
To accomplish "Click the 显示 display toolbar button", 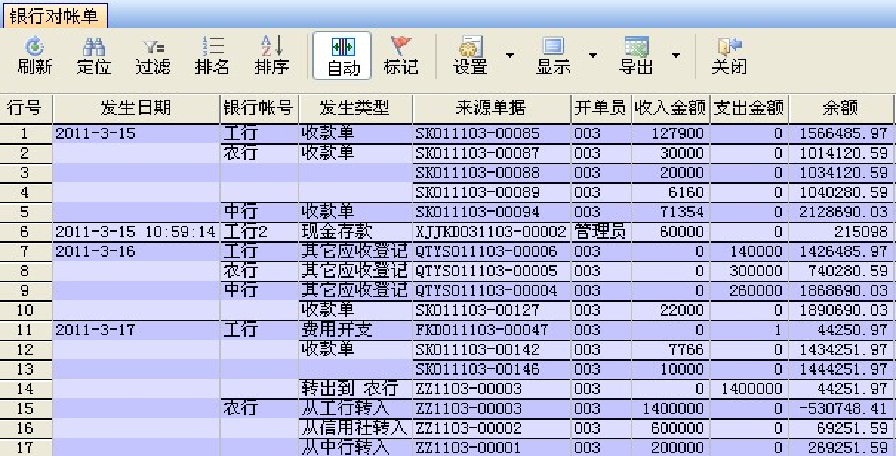I will pos(553,47).
